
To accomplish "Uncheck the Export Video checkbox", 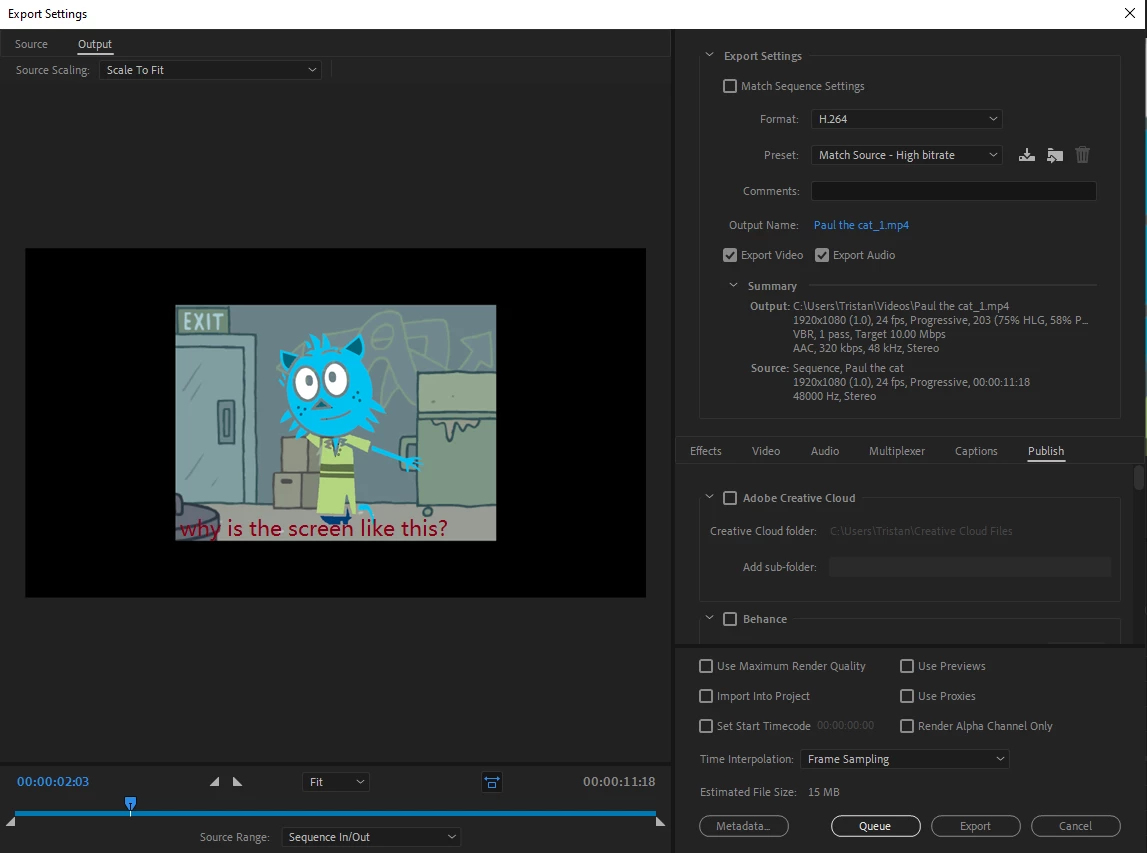I will (x=729, y=255).
